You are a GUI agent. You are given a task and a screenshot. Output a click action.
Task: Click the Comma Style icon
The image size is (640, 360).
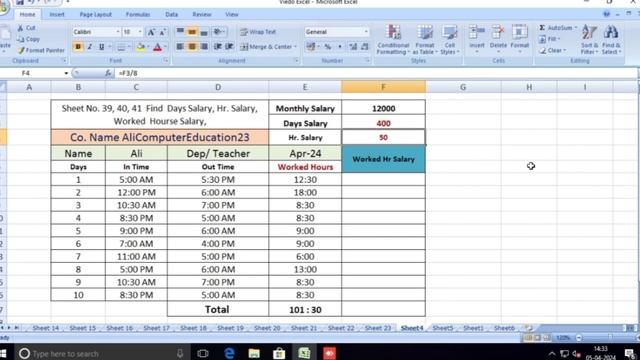coord(340,47)
